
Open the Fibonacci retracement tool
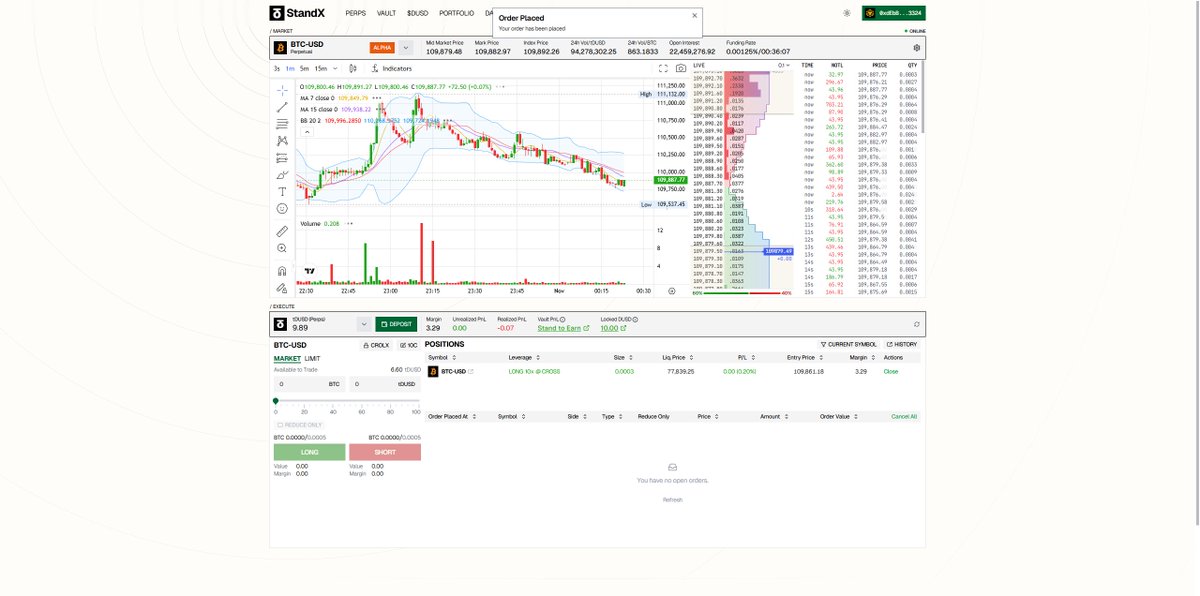point(282,124)
